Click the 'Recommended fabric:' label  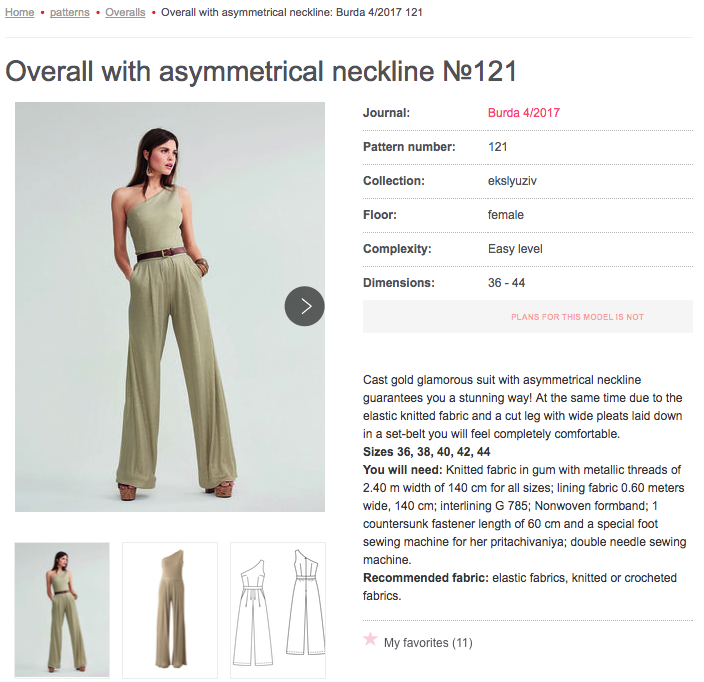click(426, 578)
